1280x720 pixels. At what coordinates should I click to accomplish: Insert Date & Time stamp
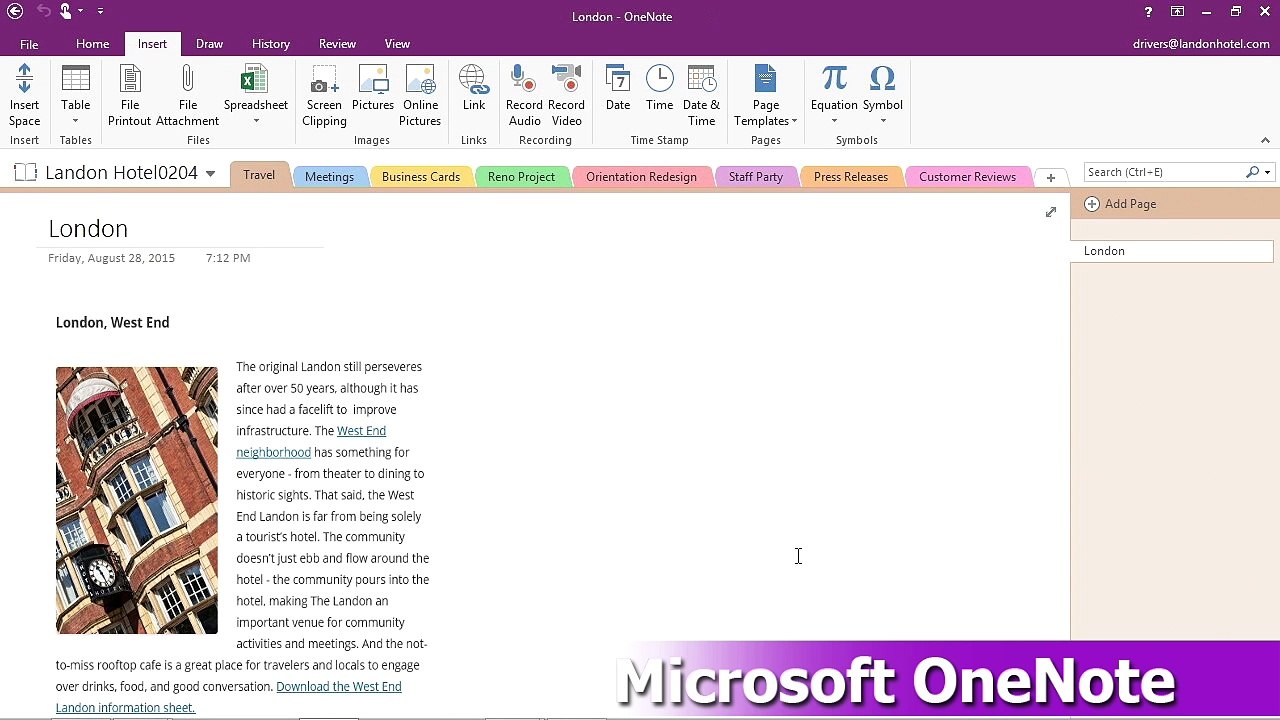[701, 95]
